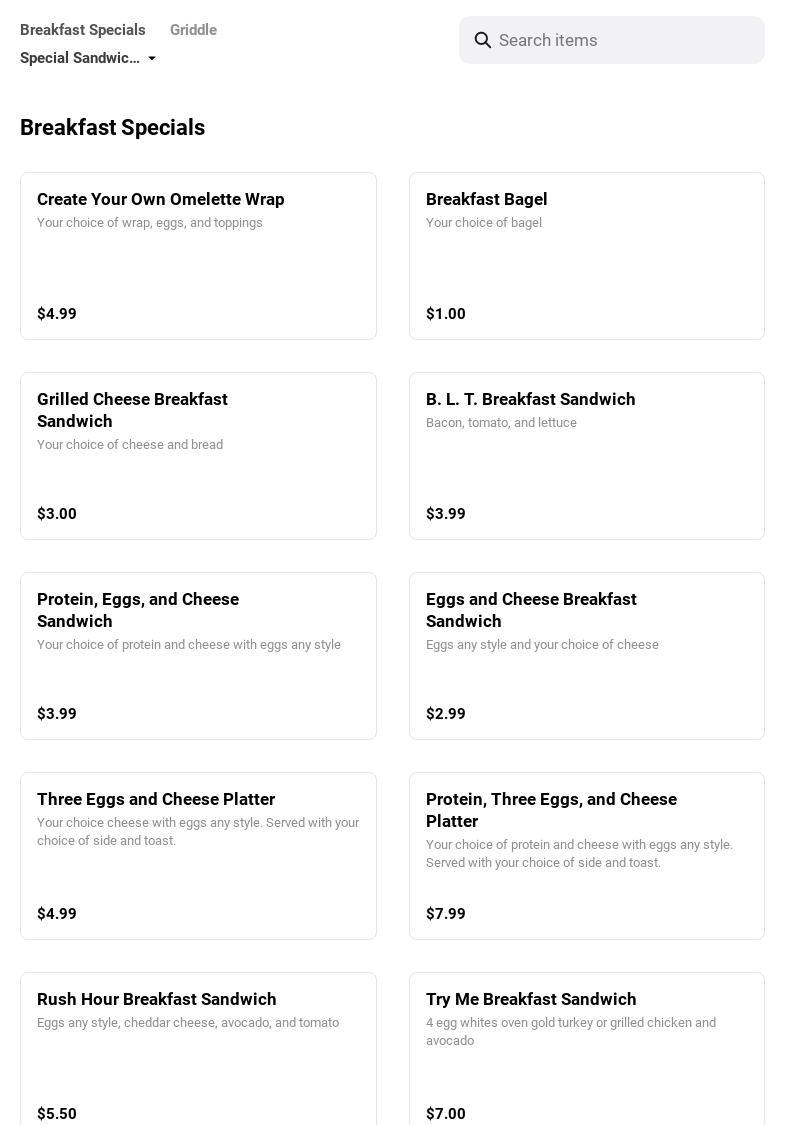This screenshot has width=785, height=1125.
Task: Select the Protein, Three Eggs, and Cheese Platter
Action: [586, 856]
